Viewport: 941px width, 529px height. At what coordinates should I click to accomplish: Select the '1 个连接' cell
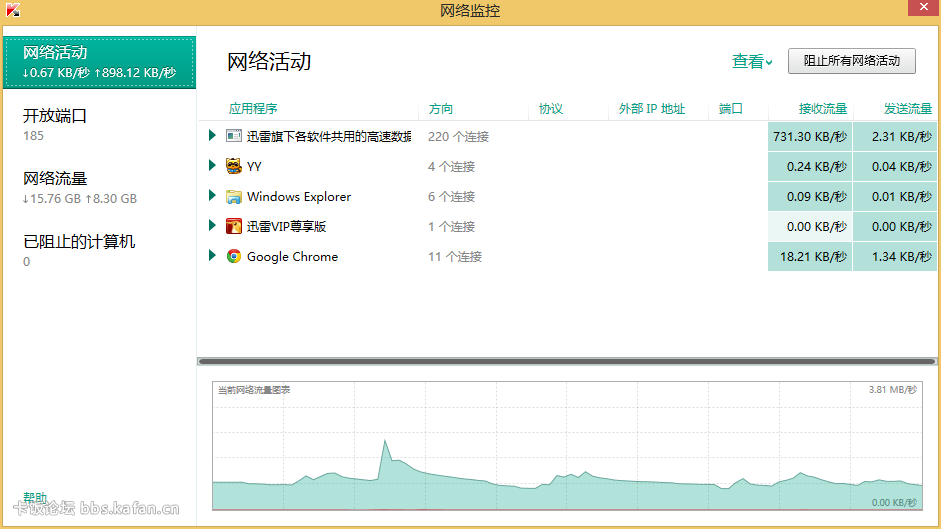[451, 227]
